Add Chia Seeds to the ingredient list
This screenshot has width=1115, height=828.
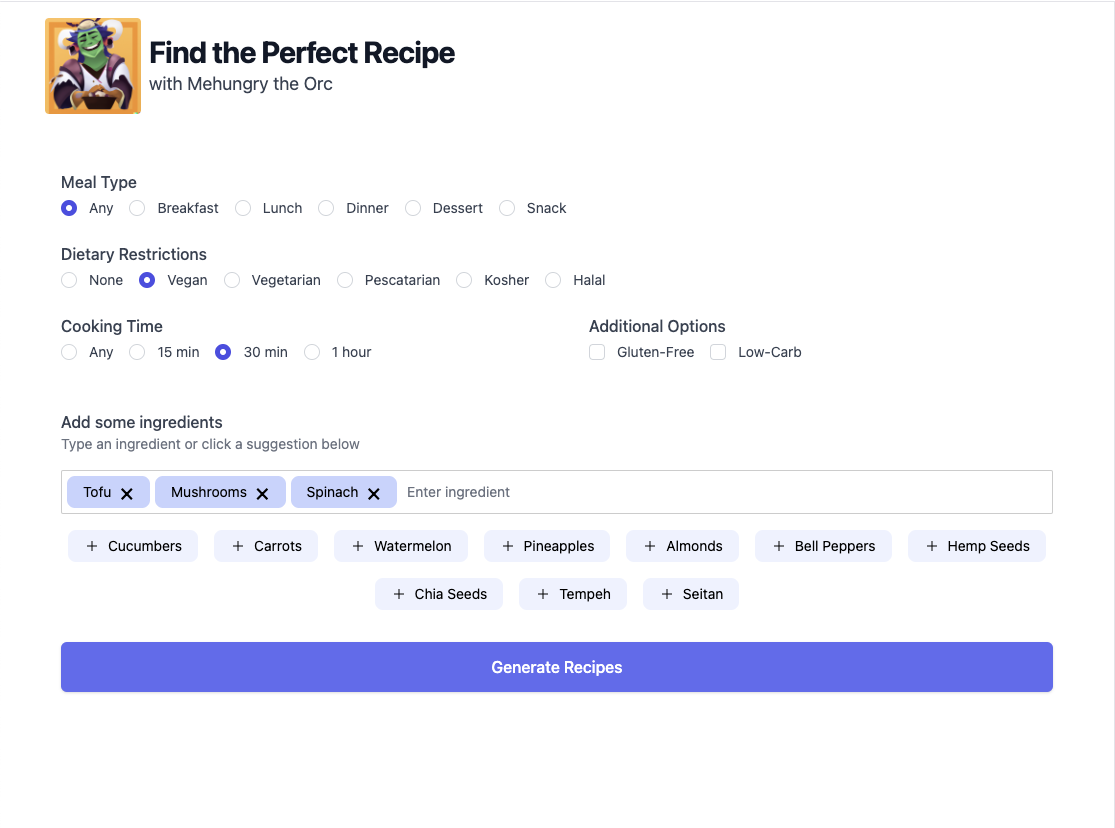(x=438, y=593)
